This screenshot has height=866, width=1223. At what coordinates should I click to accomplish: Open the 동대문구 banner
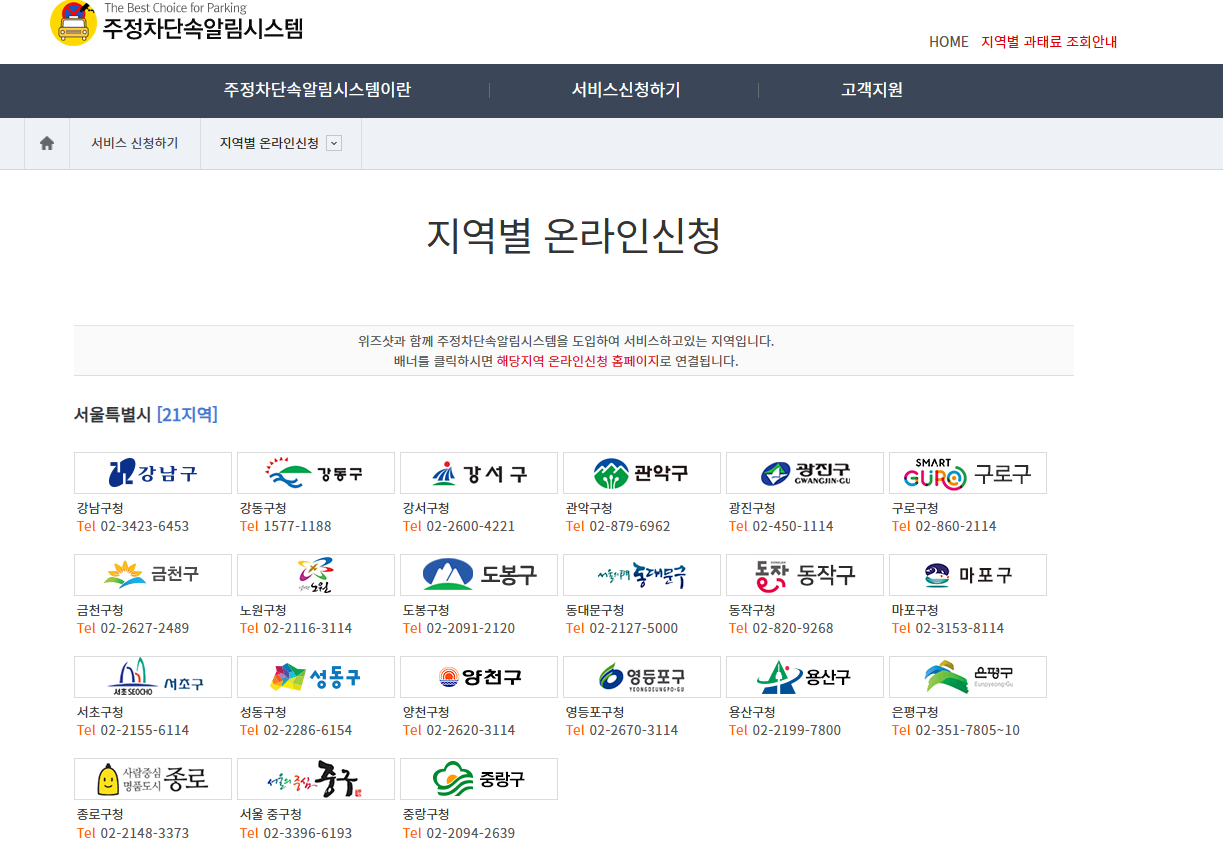(x=642, y=575)
